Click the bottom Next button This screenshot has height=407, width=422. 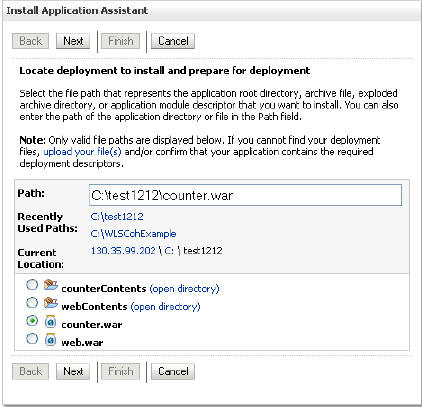(73, 371)
